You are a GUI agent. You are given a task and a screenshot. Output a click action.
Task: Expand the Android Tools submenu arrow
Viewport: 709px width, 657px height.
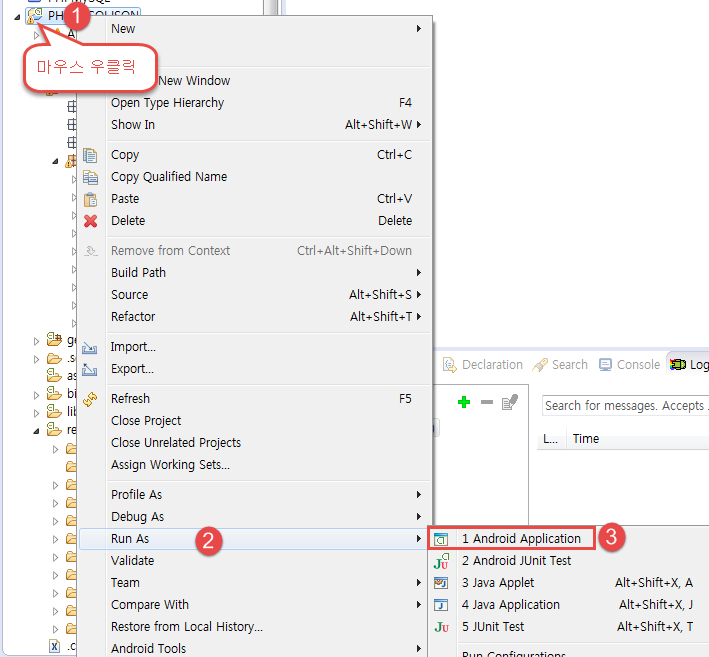pos(419,649)
